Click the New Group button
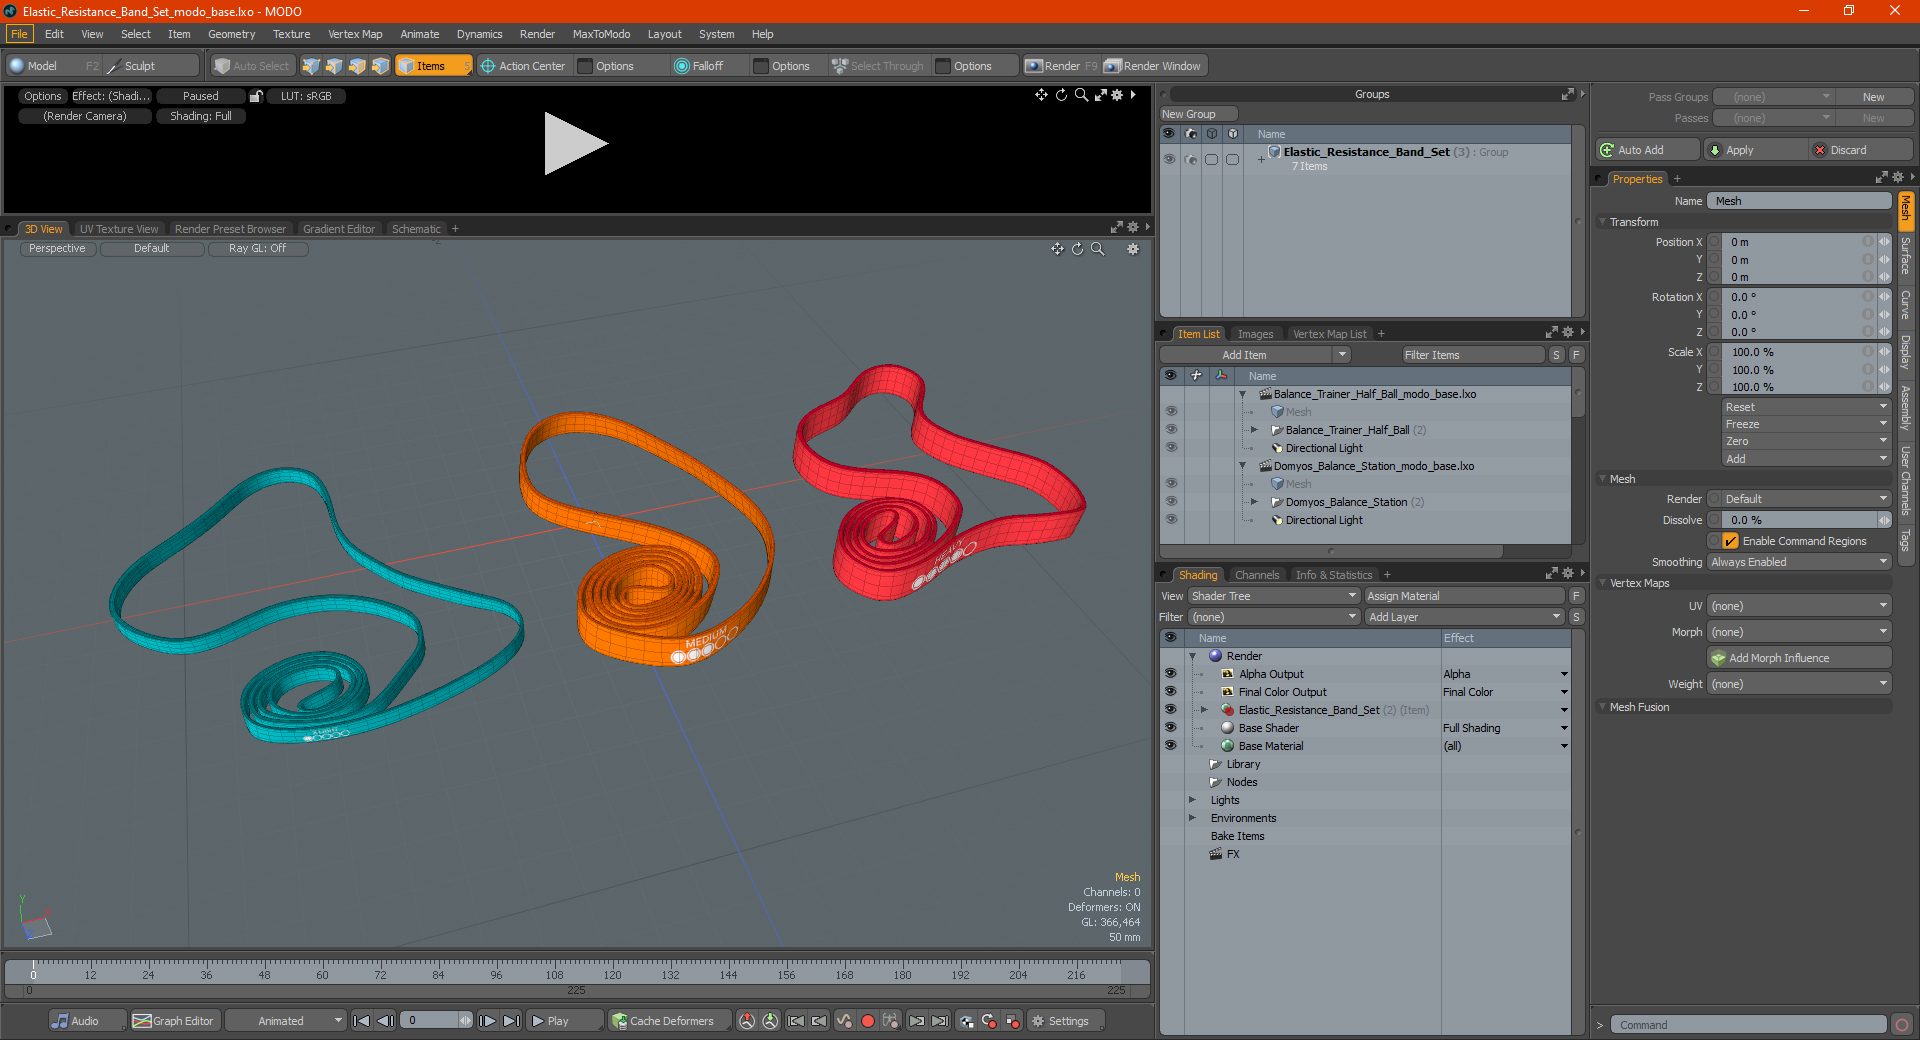Viewport: 1920px width, 1040px height. pos(1198,114)
